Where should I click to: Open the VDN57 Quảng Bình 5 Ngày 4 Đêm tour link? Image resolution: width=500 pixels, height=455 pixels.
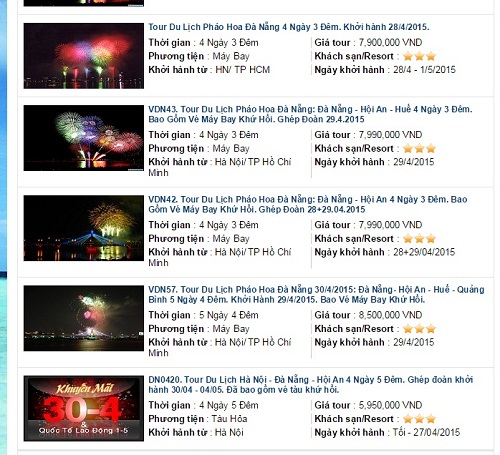tap(316, 294)
